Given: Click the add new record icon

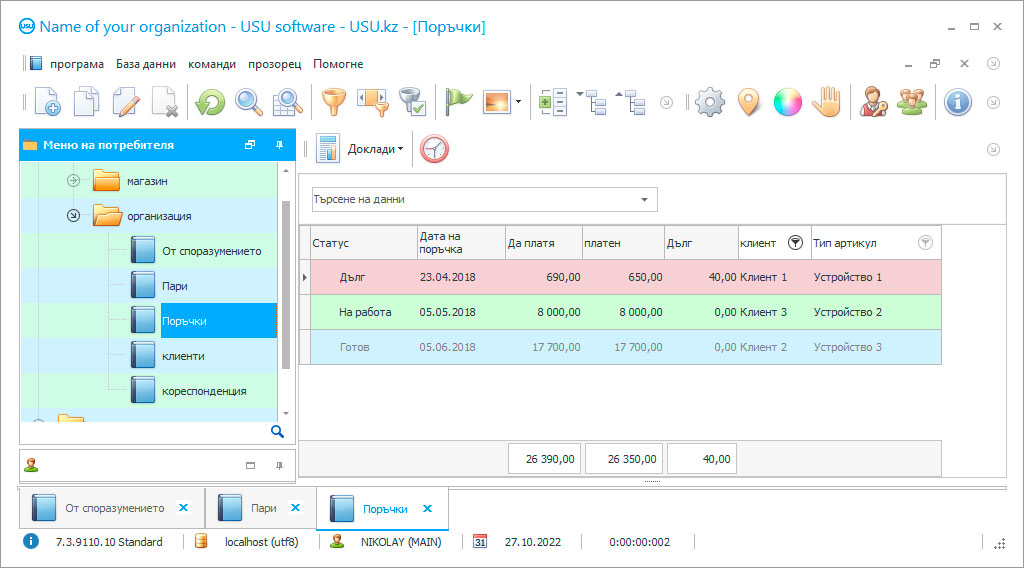Looking at the screenshot, I should point(47,102).
